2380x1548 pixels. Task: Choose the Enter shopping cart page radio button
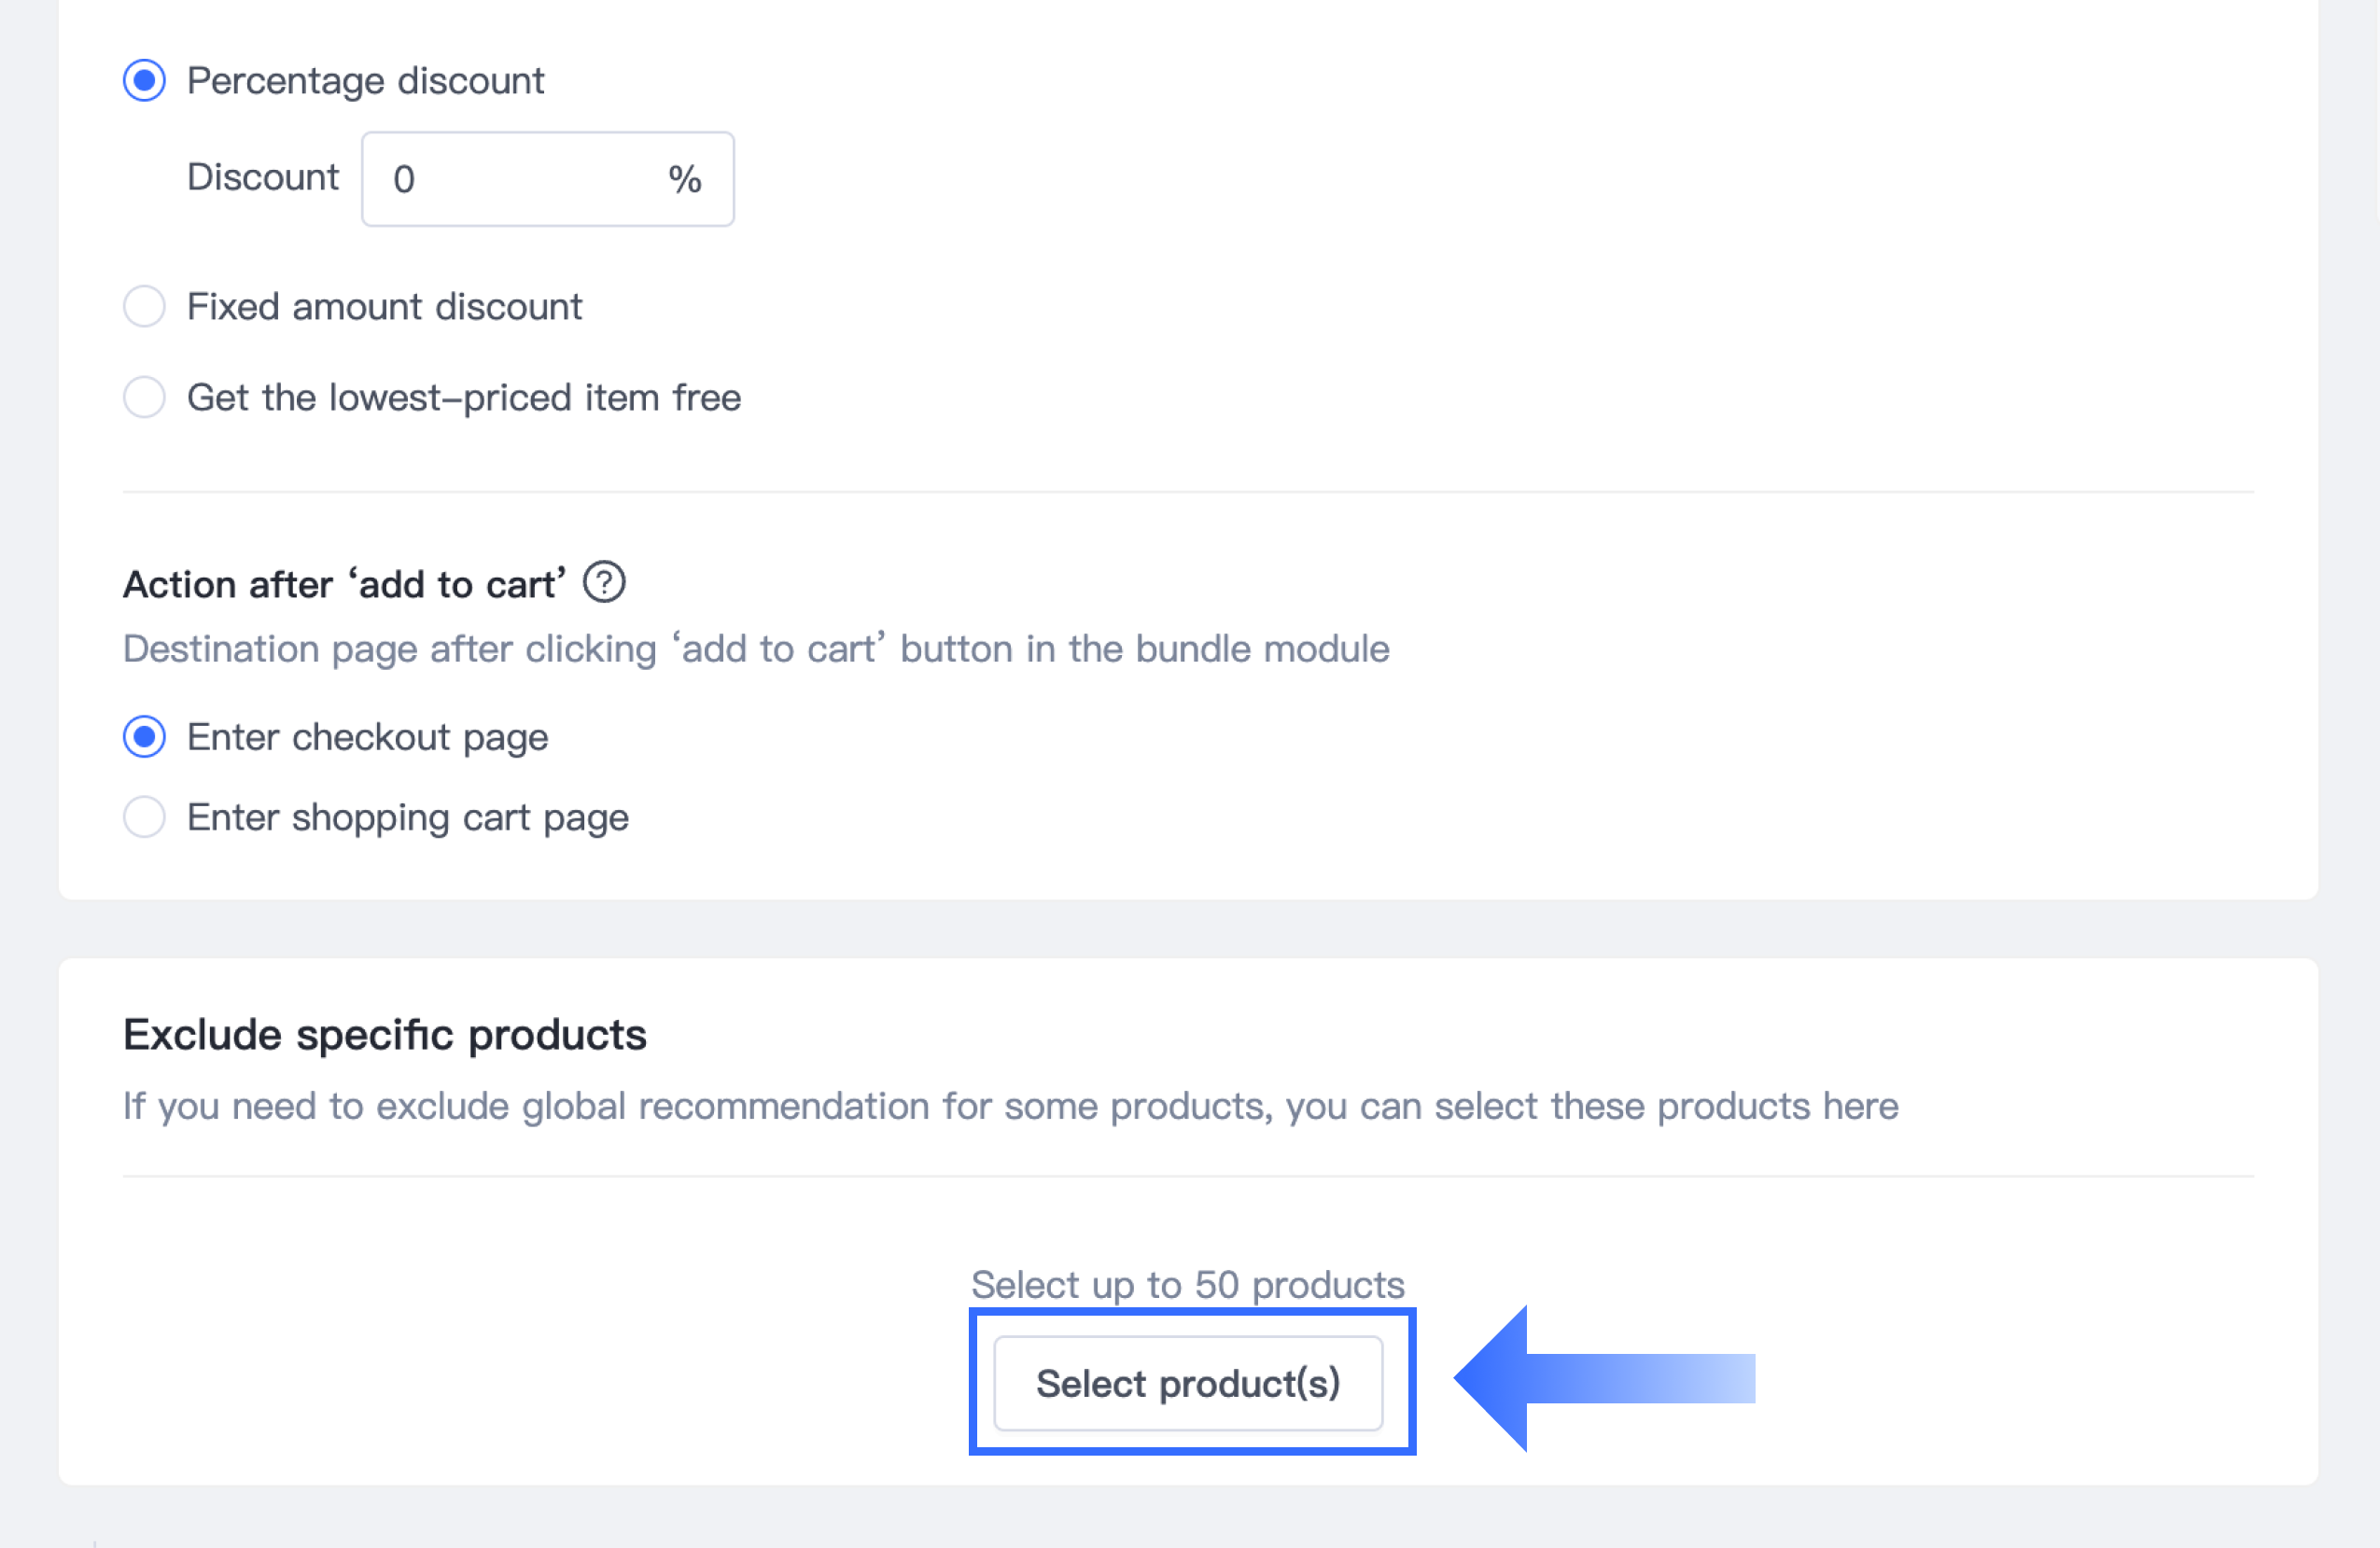tap(144, 817)
